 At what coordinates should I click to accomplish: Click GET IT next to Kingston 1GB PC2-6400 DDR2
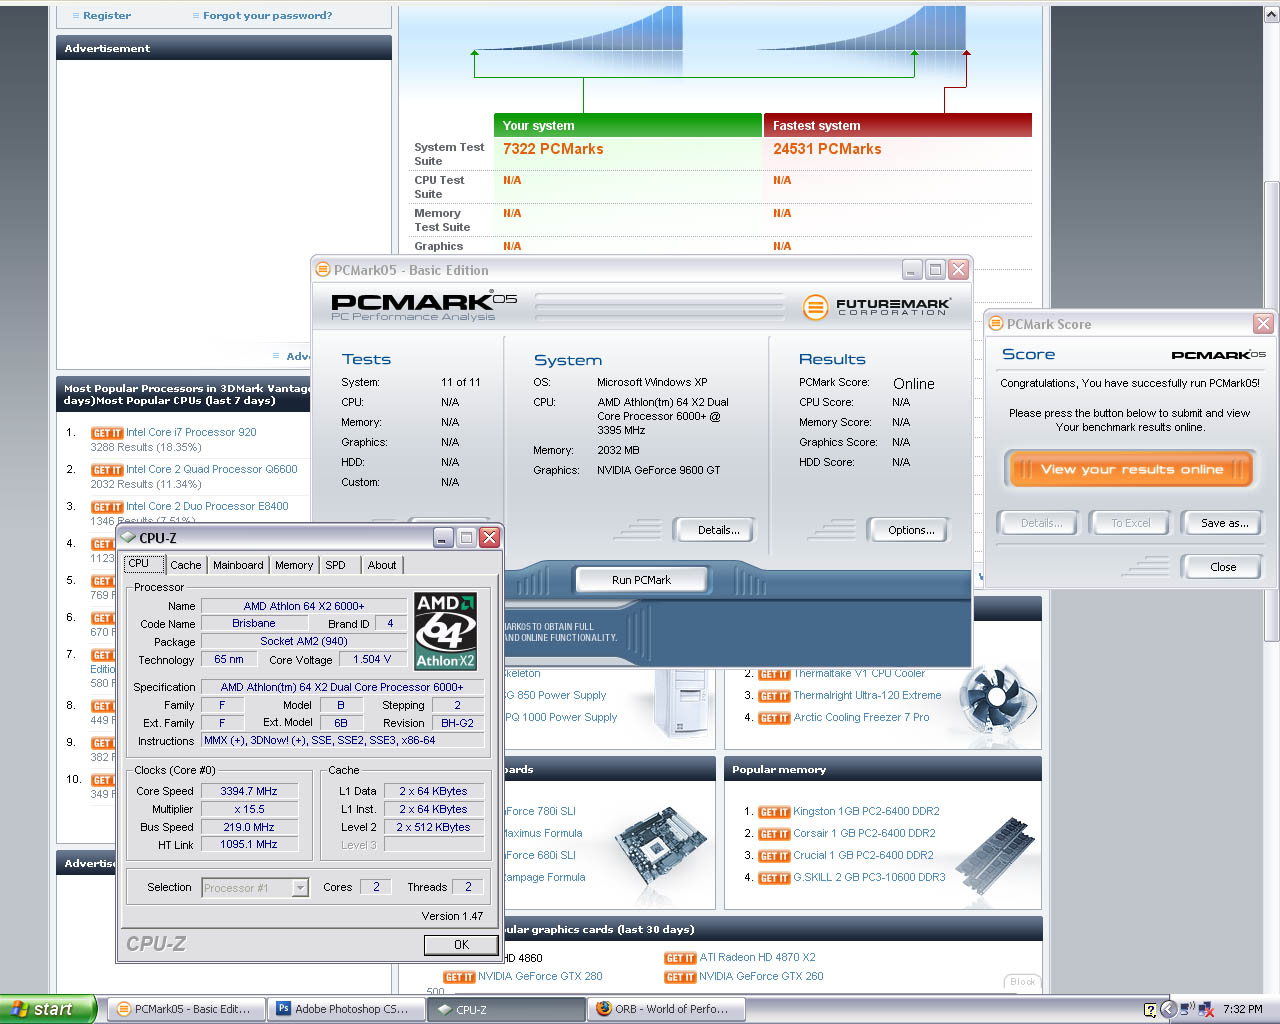click(x=774, y=812)
